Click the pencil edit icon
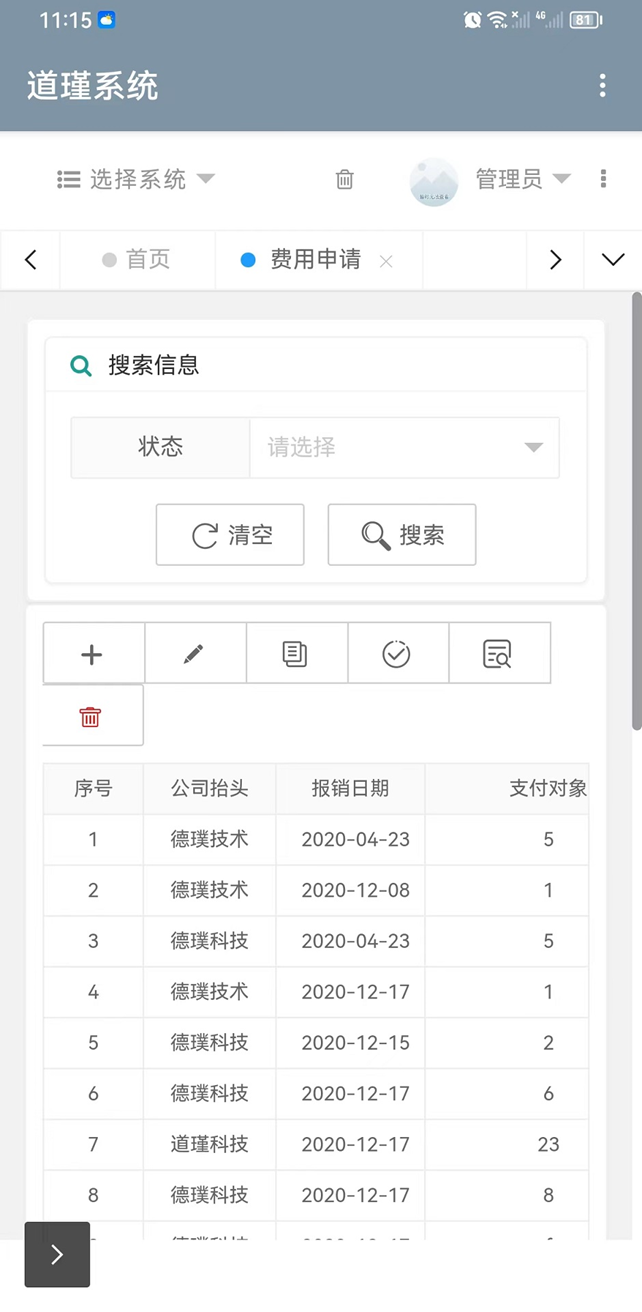The image size is (642, 1312). pyautogui.click(x=194, y=654)
